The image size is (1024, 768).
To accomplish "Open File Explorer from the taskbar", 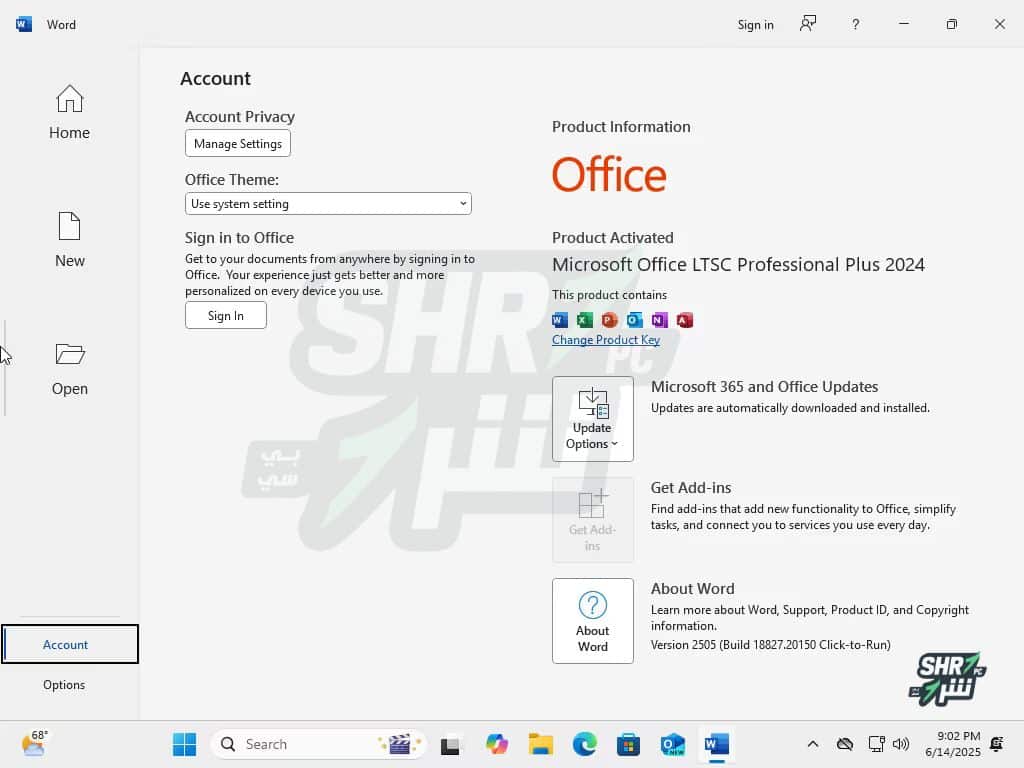I will [x=541, y=744].
